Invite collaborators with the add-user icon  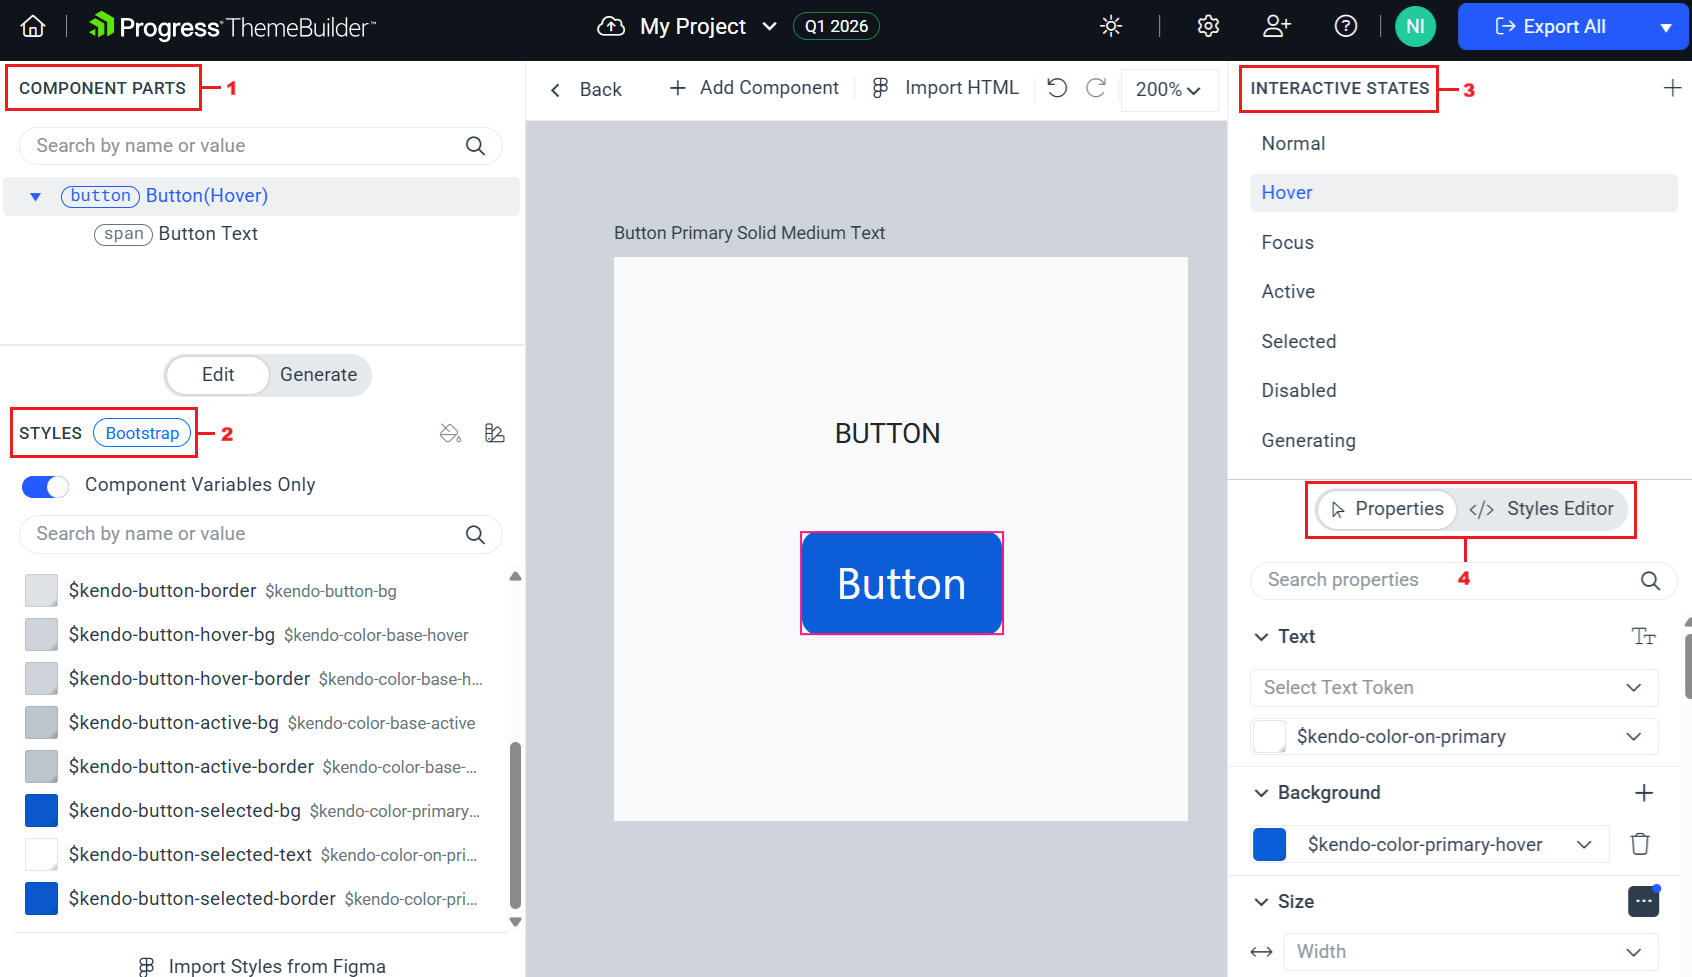(x=1276, y=26)
